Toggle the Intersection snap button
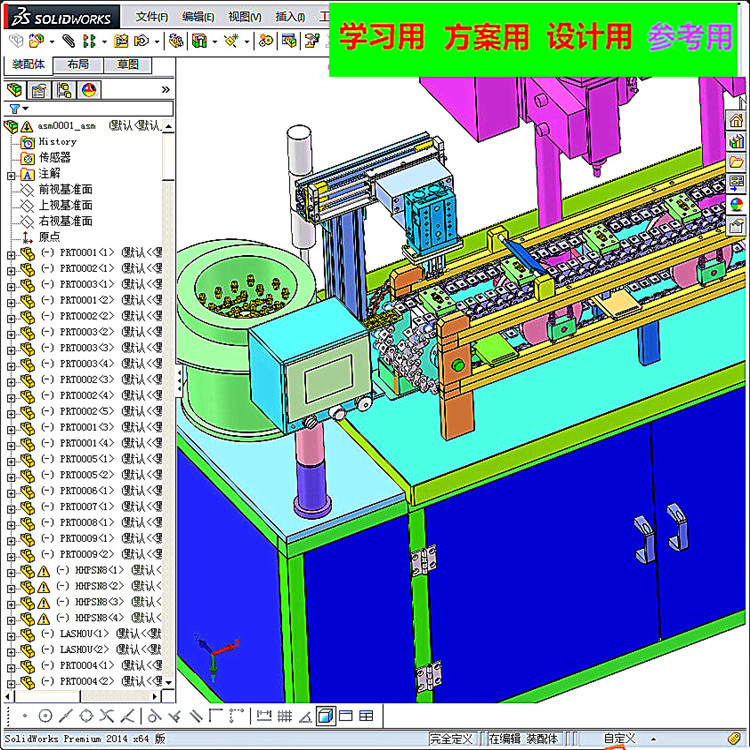This screenshot has width=750, height=750. 107,716
